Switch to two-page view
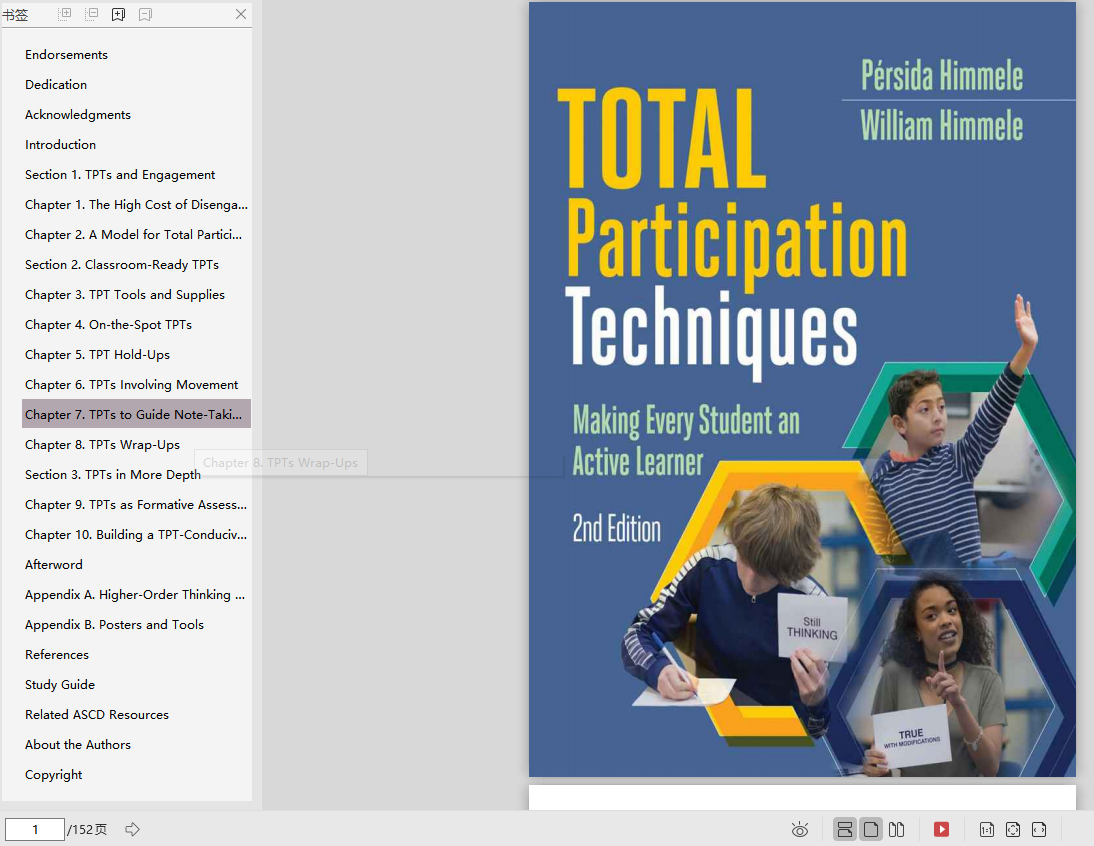This screenshot has width=1094, height=846. click(897, 829)
